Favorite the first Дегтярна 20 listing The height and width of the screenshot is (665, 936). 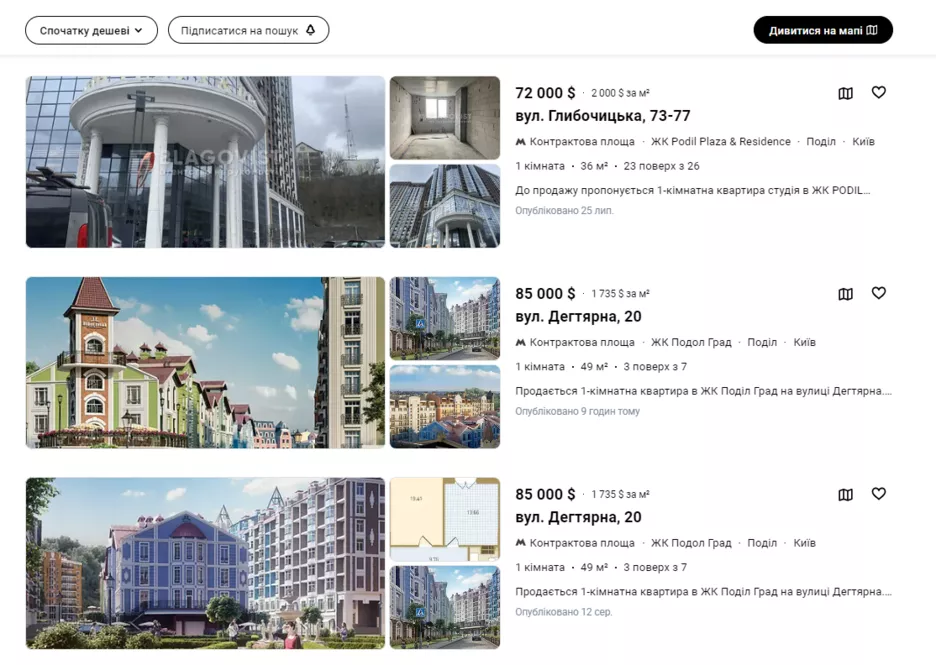pos(878,293)
